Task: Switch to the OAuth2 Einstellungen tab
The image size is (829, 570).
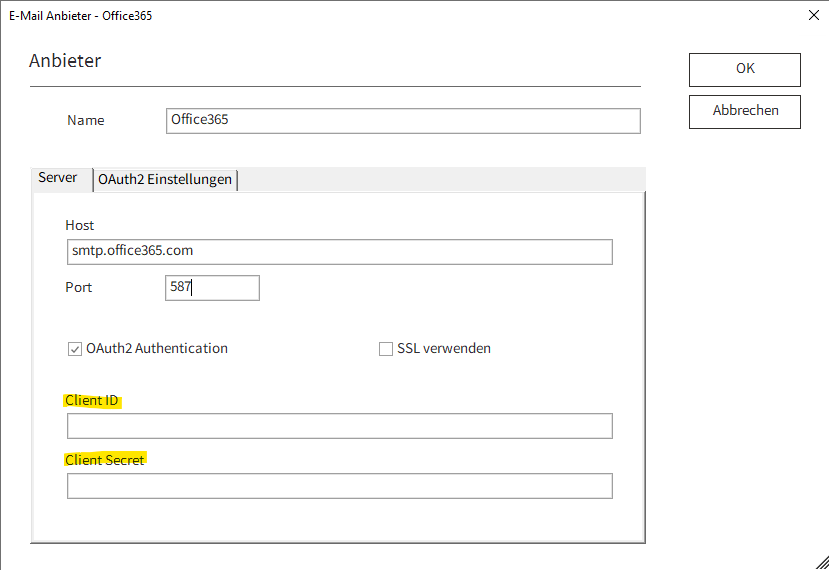Action: tap(165, 180)
